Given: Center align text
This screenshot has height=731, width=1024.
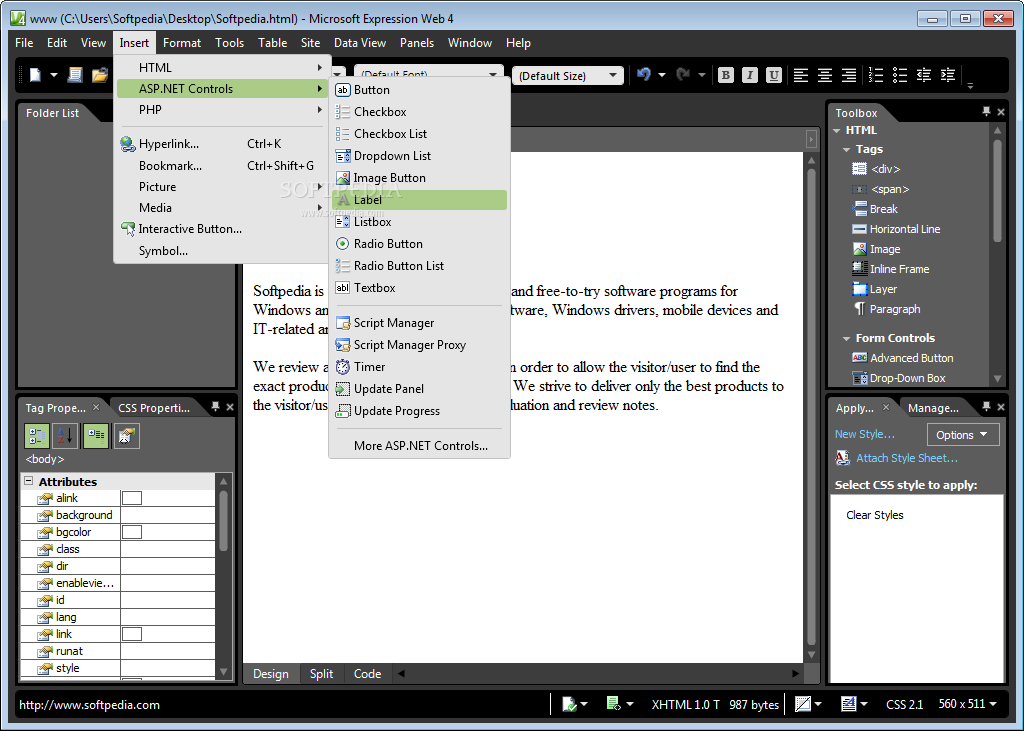Looking at the screenshot, I should tap(825, 75).
